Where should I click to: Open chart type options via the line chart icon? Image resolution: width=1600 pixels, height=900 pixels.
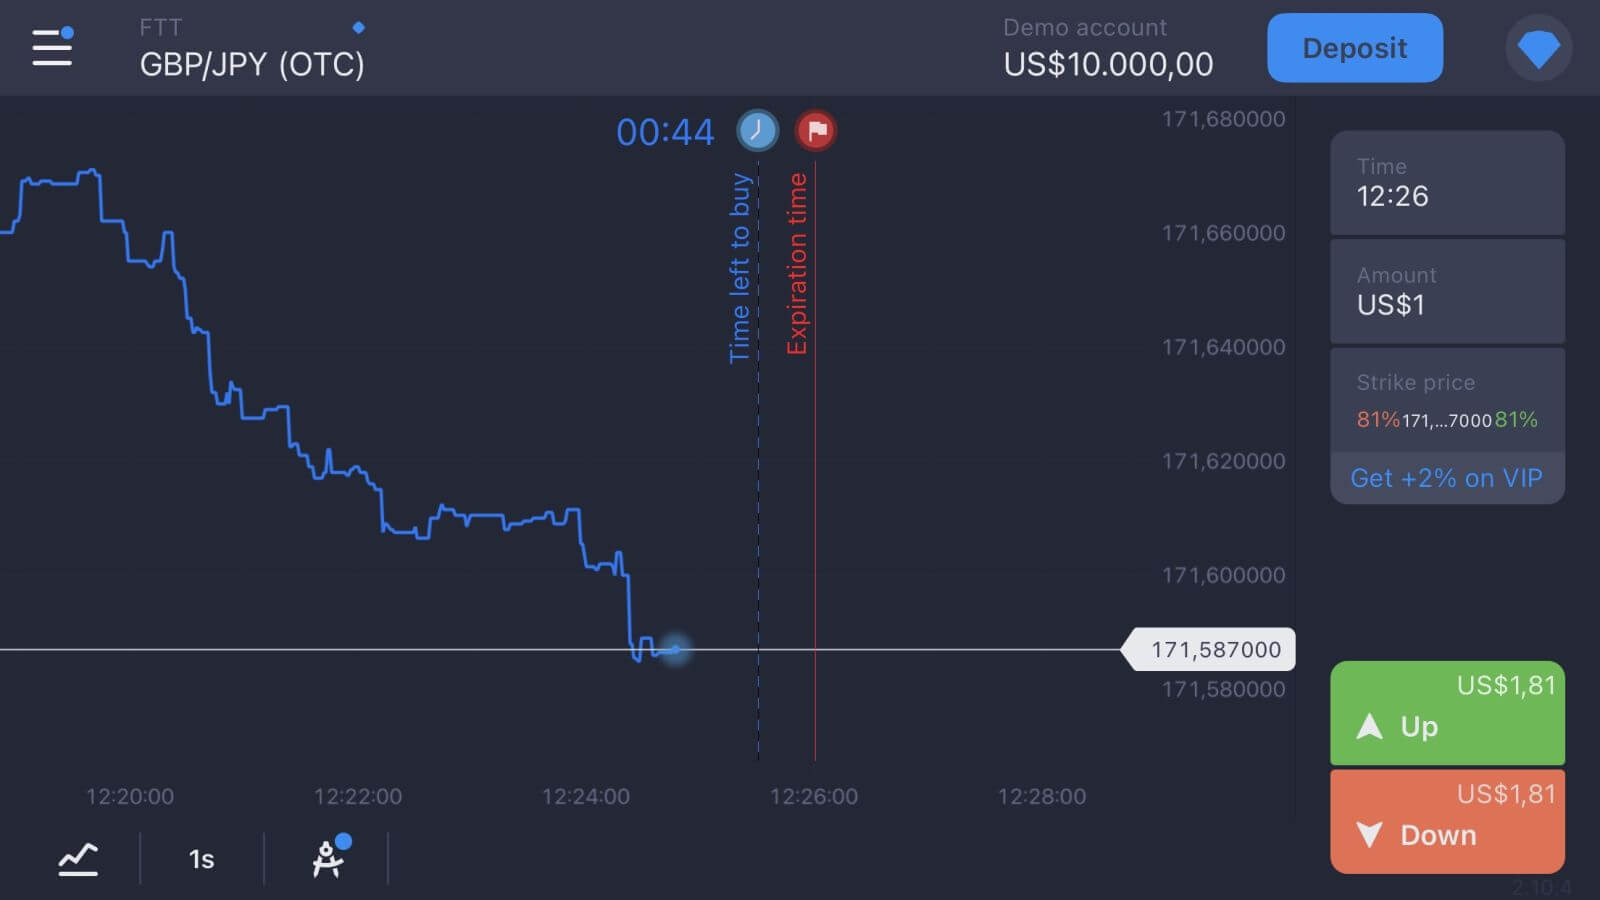click(78, 857)
